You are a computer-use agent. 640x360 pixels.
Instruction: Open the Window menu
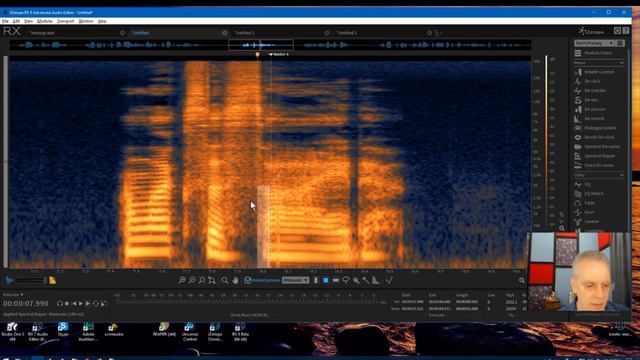pos(86,21)
